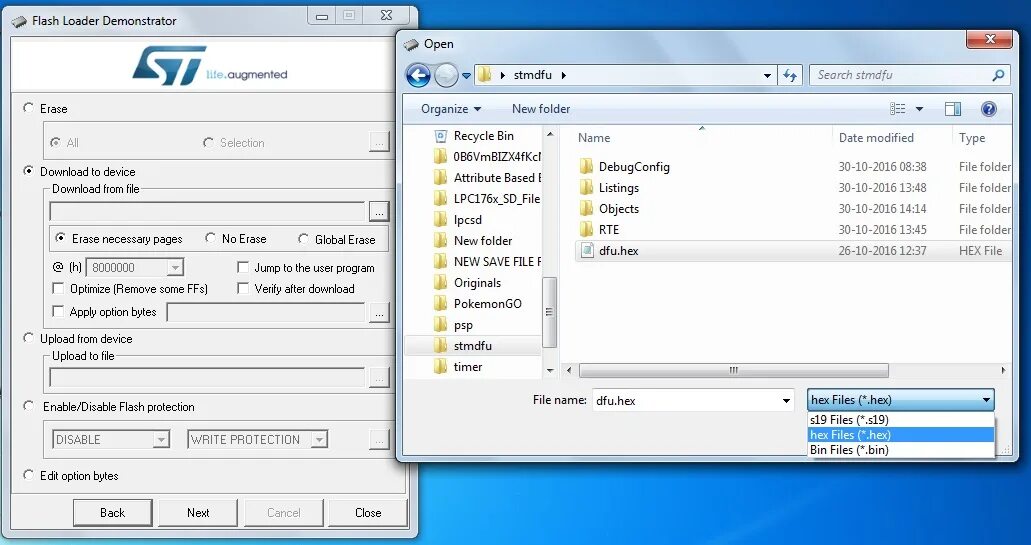The width and height of the screenshot is (1031, 545).
Task: Select Enable/Disable Flash protection radio button
Action: click(x=28, y=406)
